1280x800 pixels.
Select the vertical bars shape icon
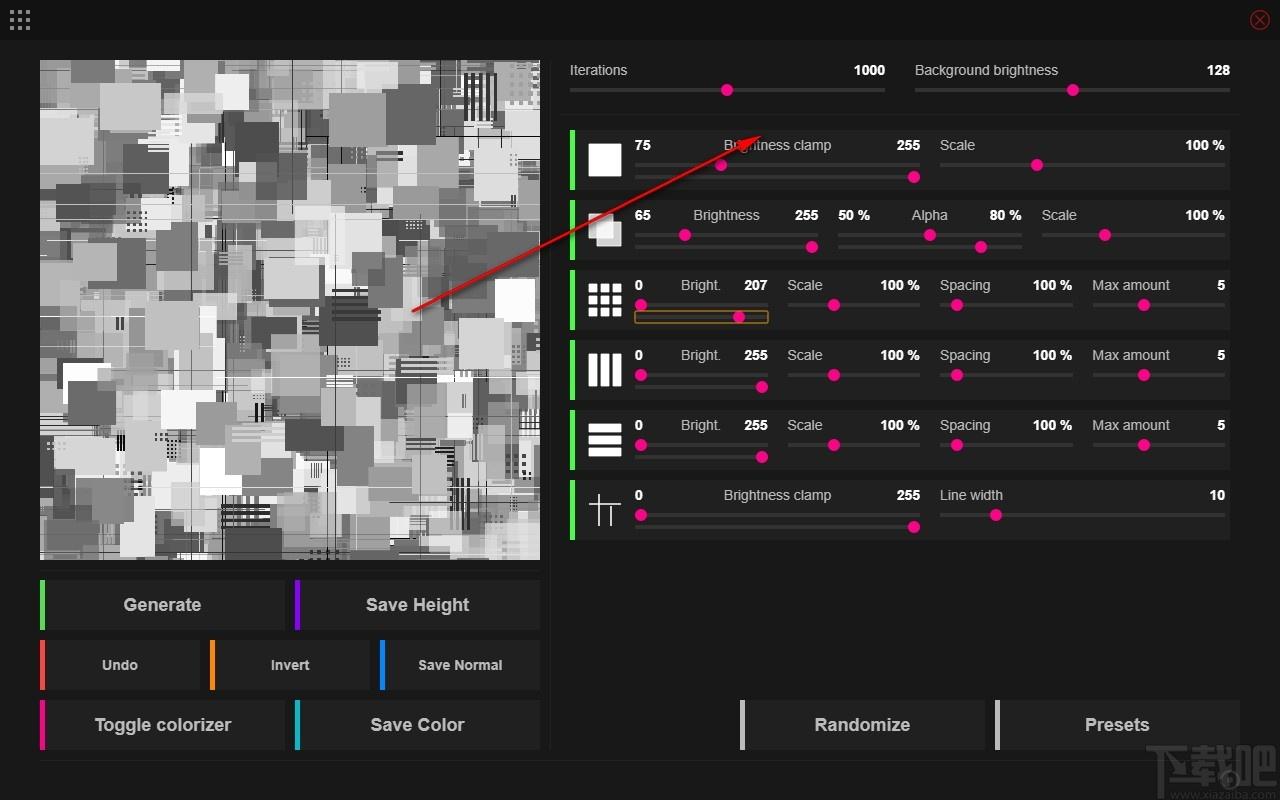(x=605, y=370)
